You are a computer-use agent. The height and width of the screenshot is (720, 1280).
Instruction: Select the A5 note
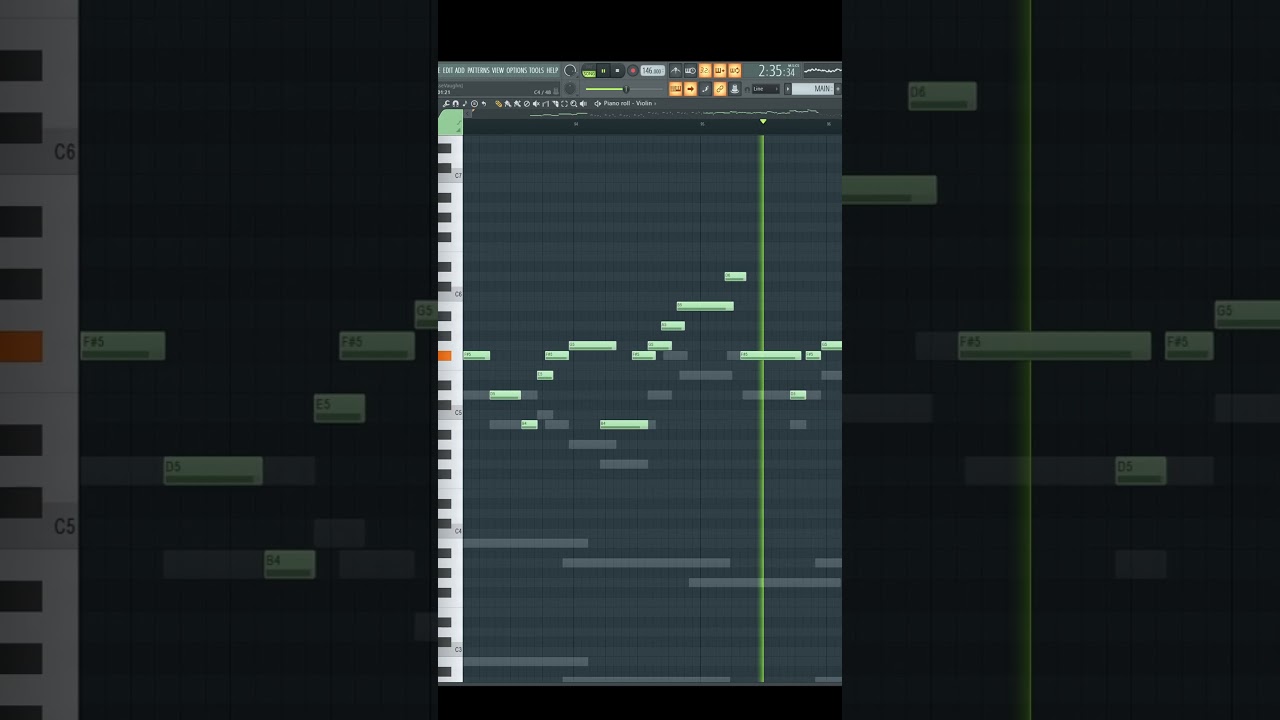(673, 326)
